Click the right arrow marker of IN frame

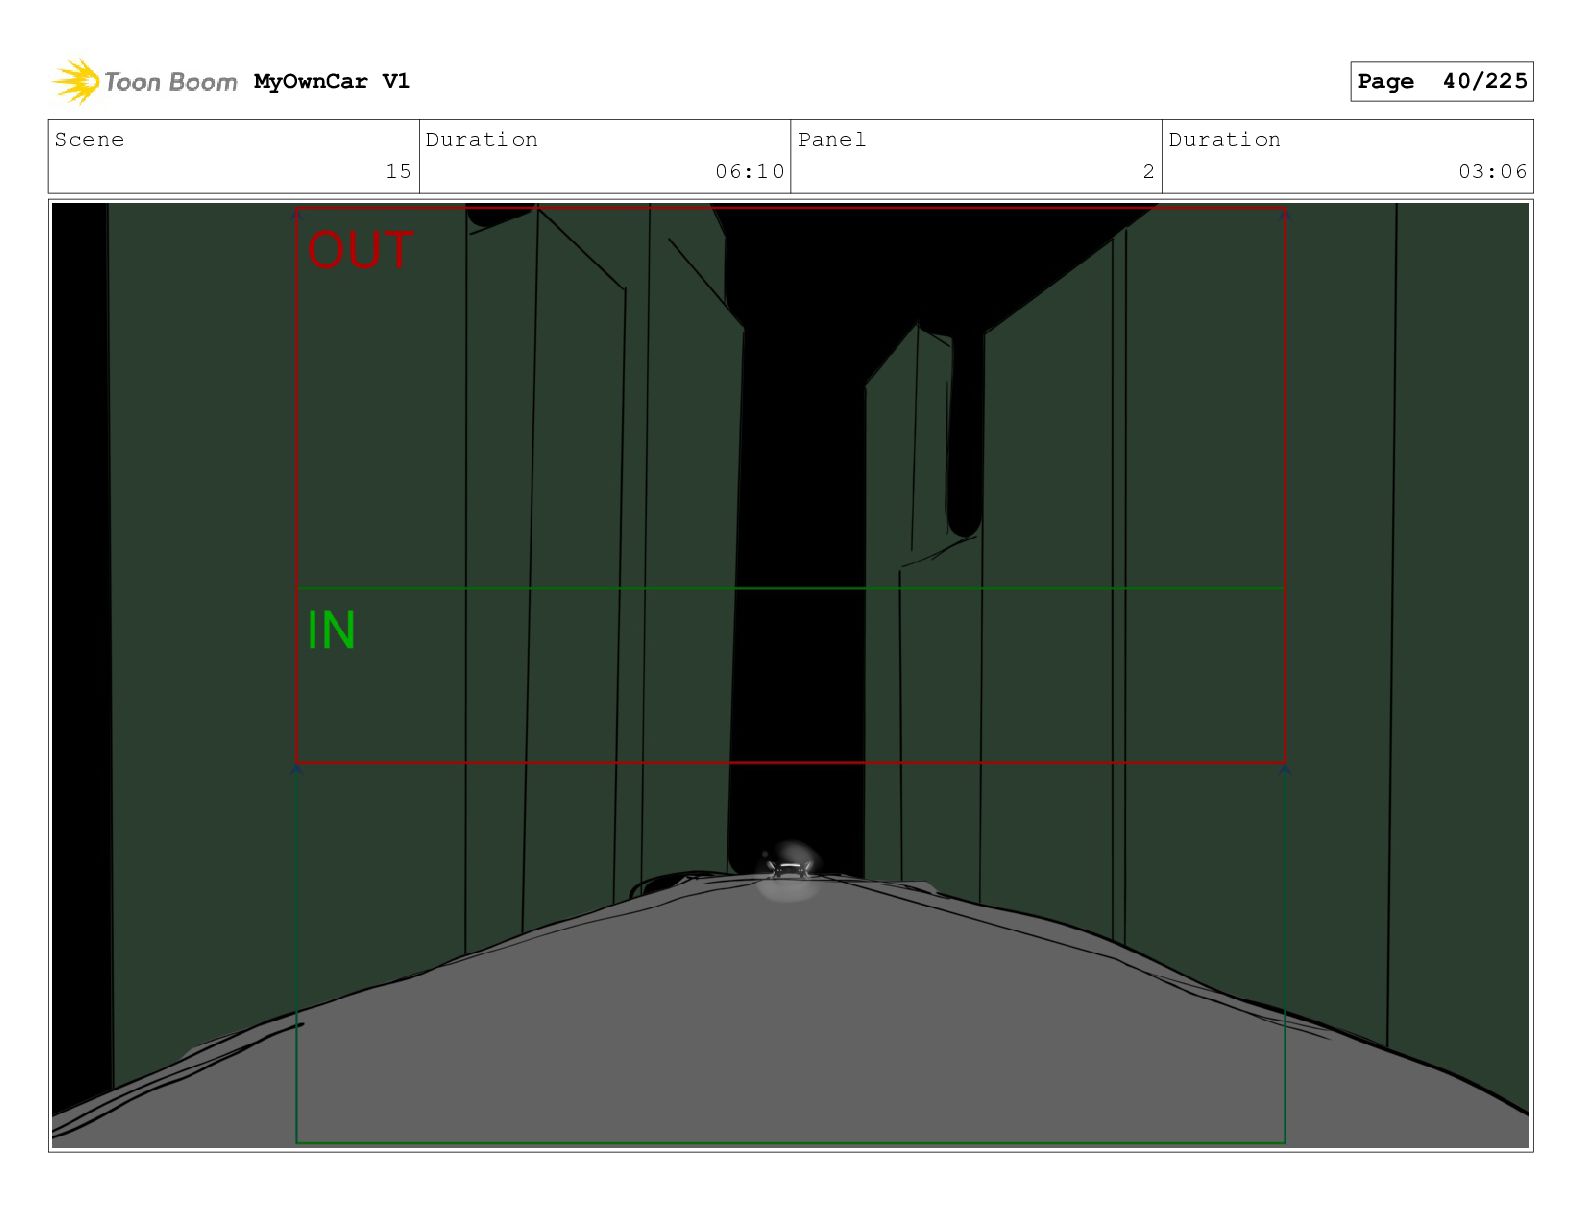click(x=1285, y=769)
